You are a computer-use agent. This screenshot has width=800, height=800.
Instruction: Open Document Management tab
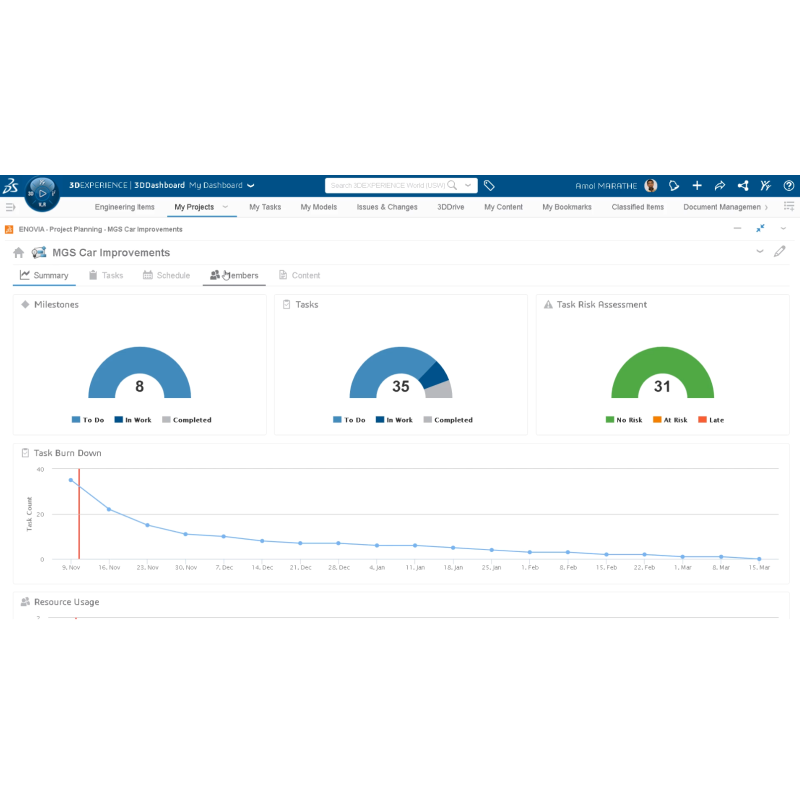click(722, 207)
